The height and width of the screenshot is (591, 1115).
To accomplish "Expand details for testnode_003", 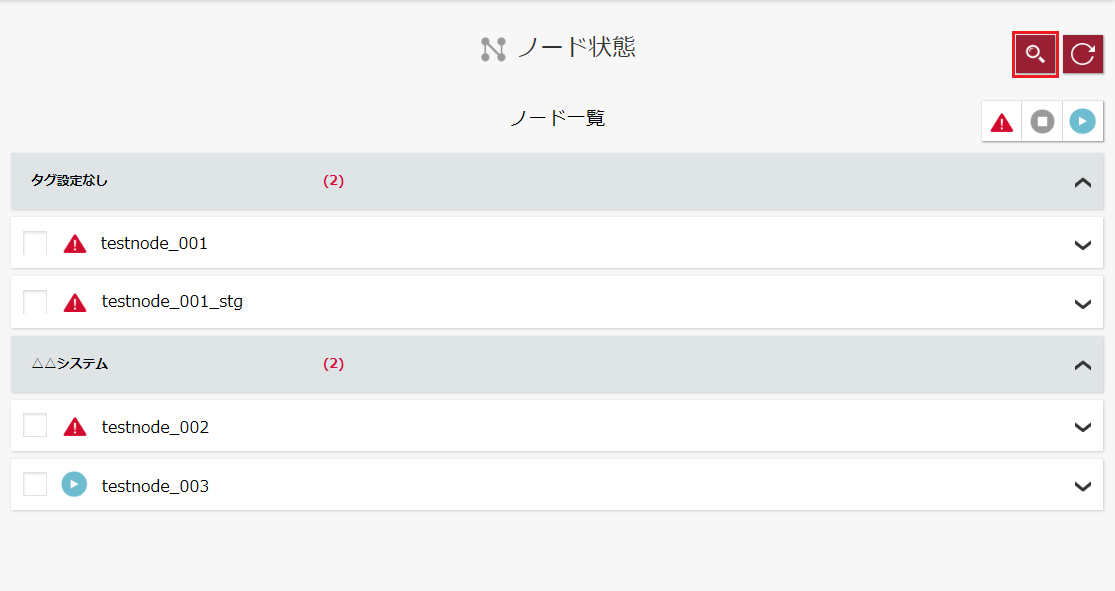I will [x=1082, y=486].
